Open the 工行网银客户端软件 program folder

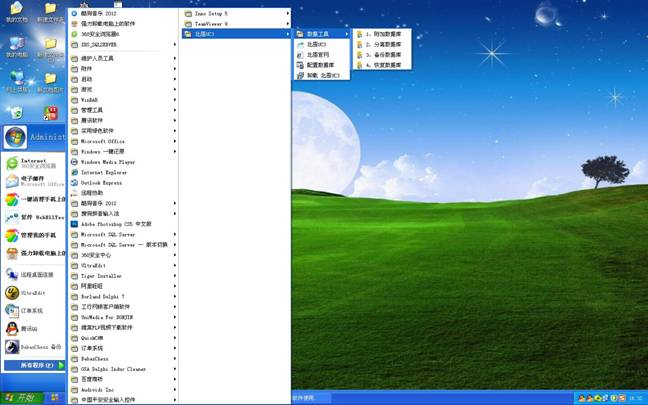124,307
